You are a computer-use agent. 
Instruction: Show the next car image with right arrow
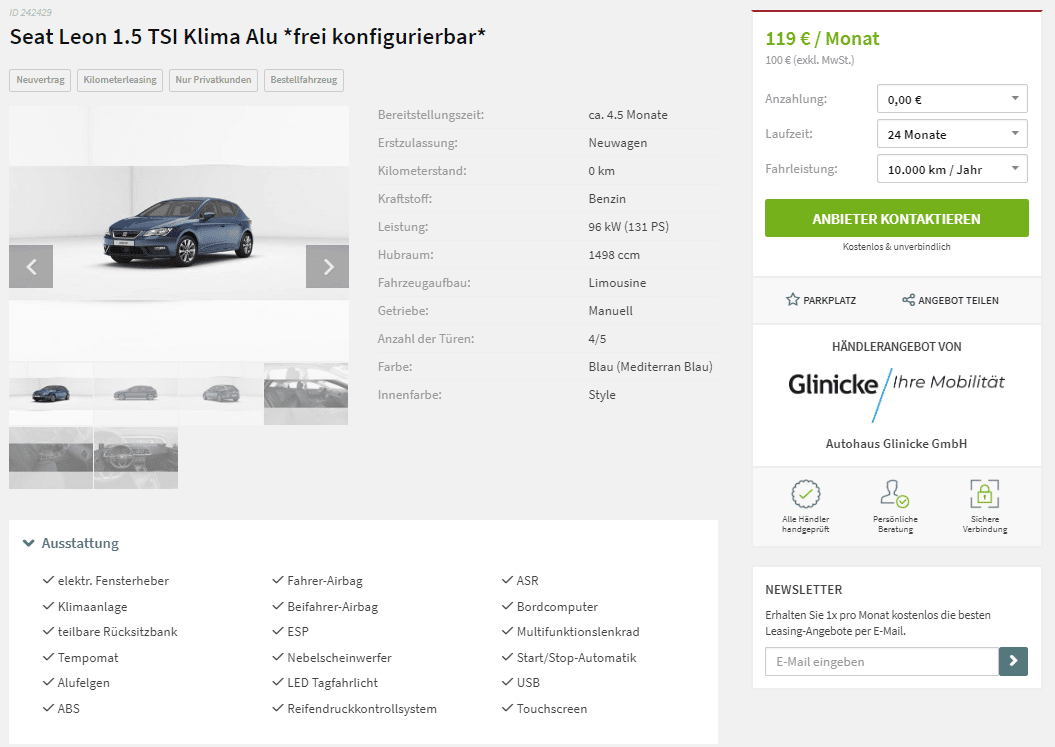pyautogui.click(x=328, y=266)
